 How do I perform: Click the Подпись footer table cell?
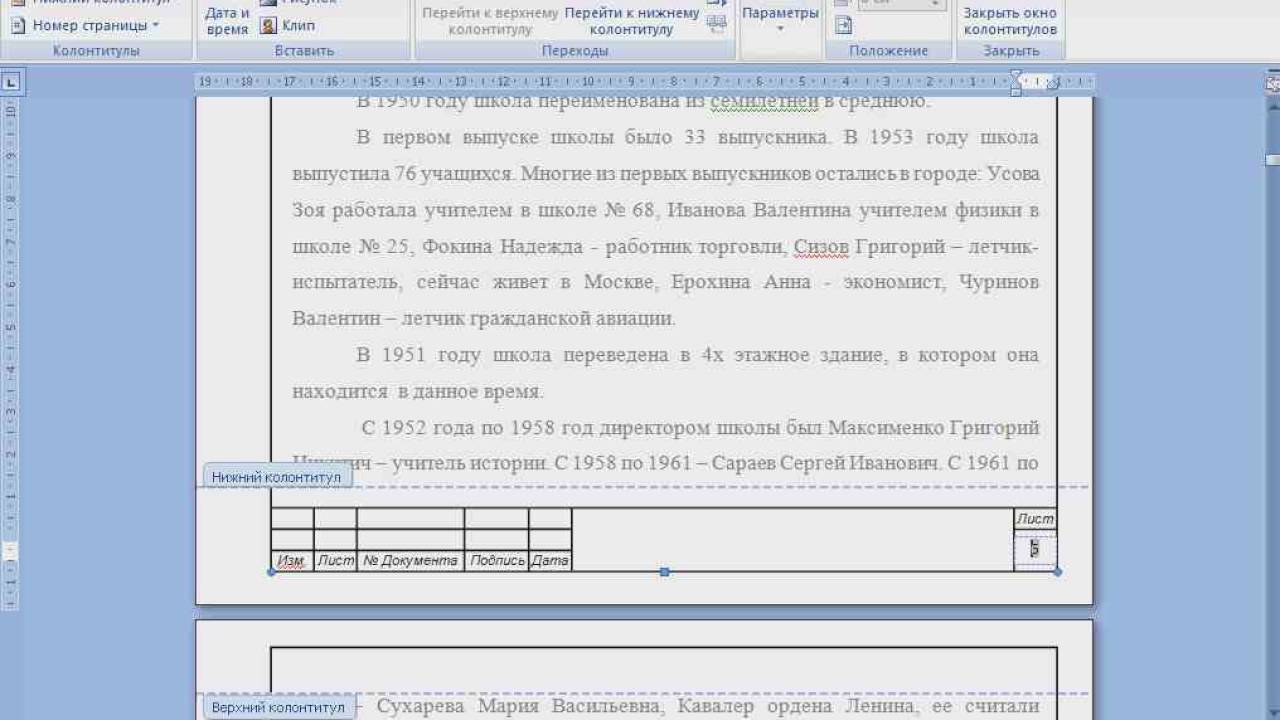point(497,561)
